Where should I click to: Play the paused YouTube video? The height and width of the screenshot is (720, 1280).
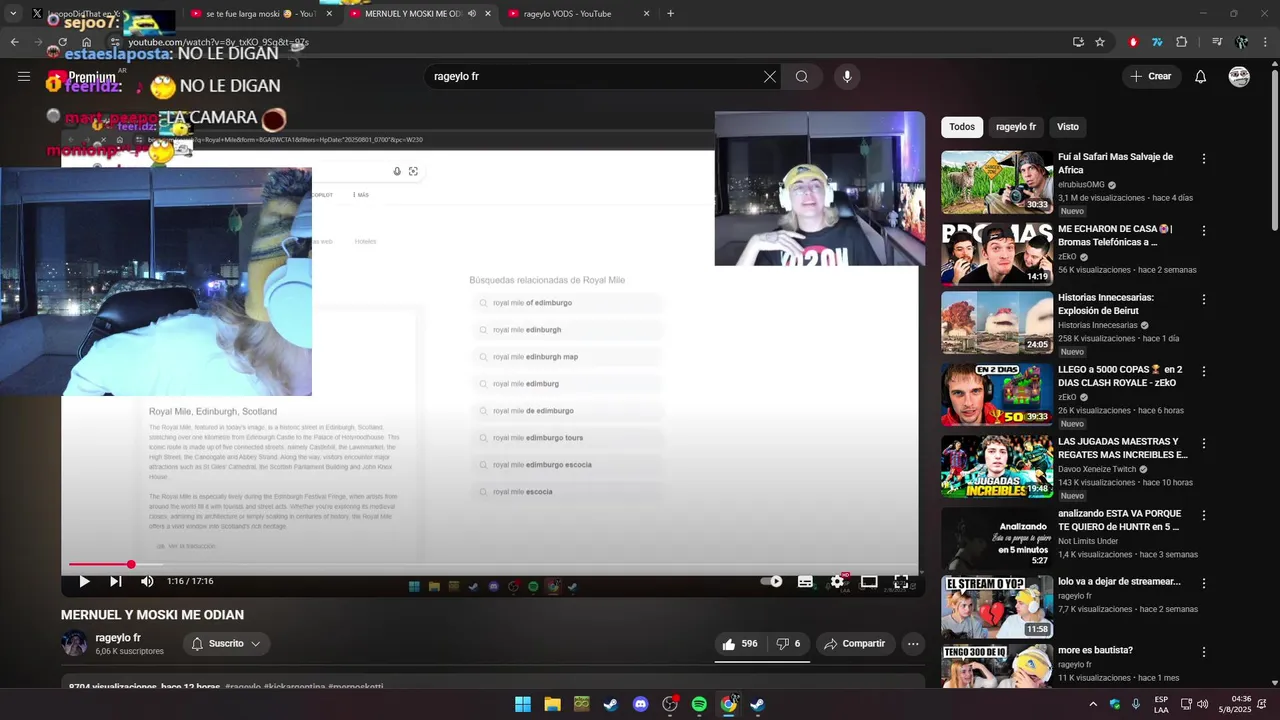(84, 581)
